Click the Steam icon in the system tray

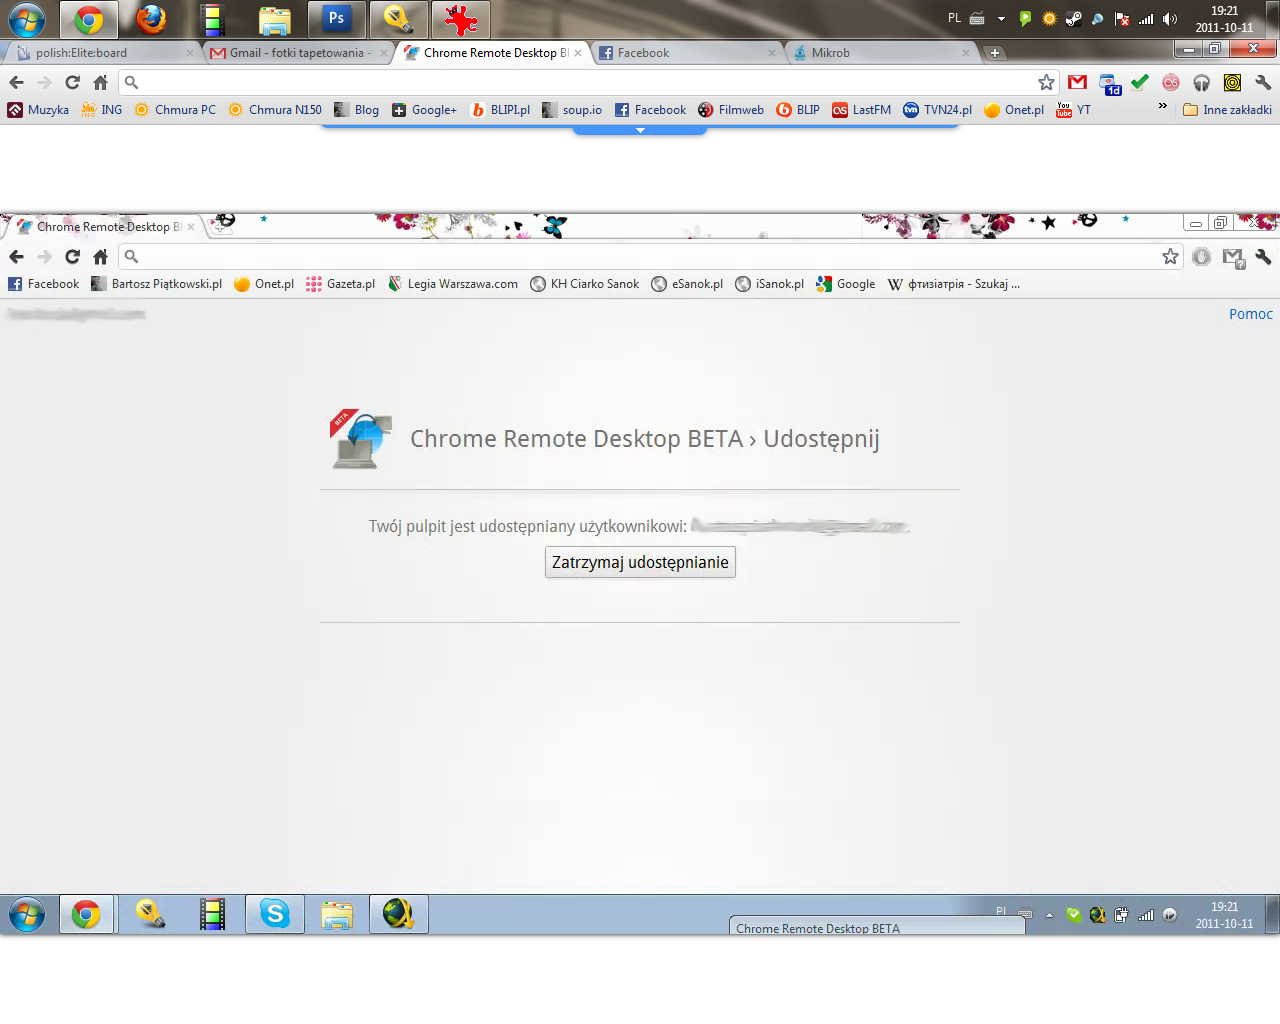[x=1073, y=19]
